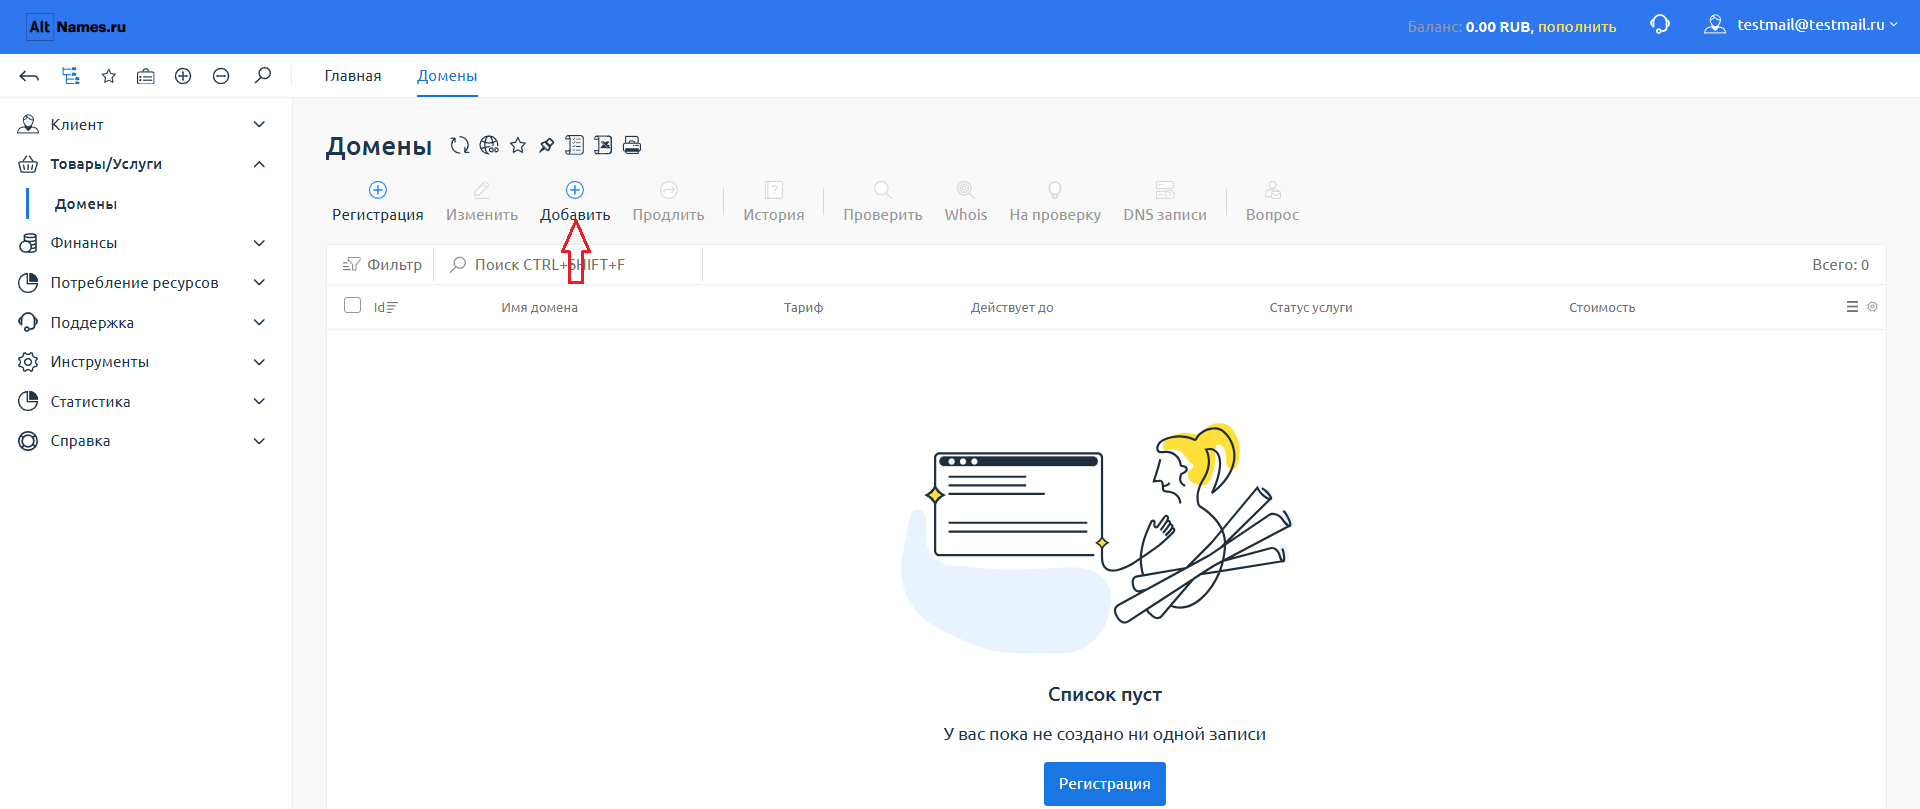The width and height of the screenshot is (1920, 809).
Task: Click the Действует до column header
Action: pos(1012,307)
